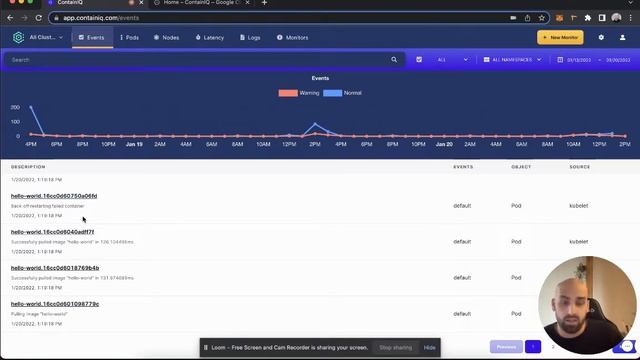Click 'Back-off restarting failed container' text
The image size is (640, 360).
pyautogui.click(x=47, y=206)
